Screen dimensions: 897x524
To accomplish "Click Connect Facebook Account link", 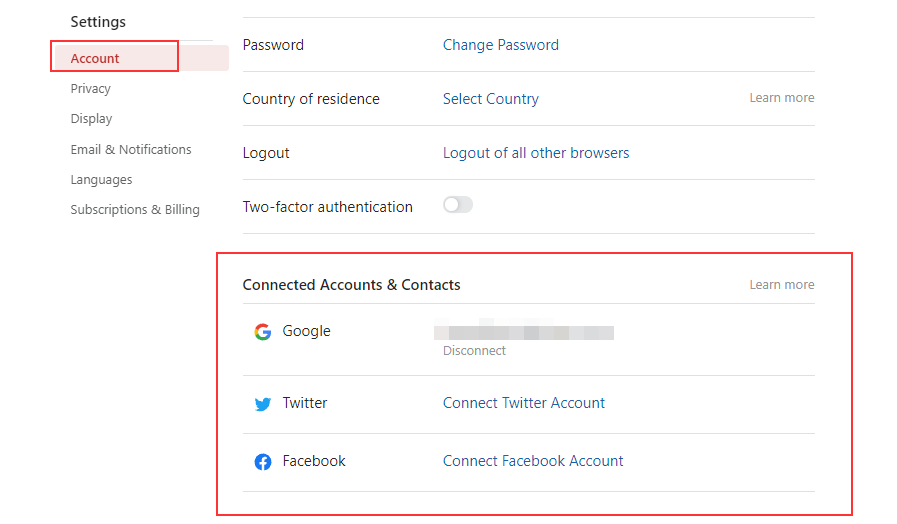I will click(533, 461).
